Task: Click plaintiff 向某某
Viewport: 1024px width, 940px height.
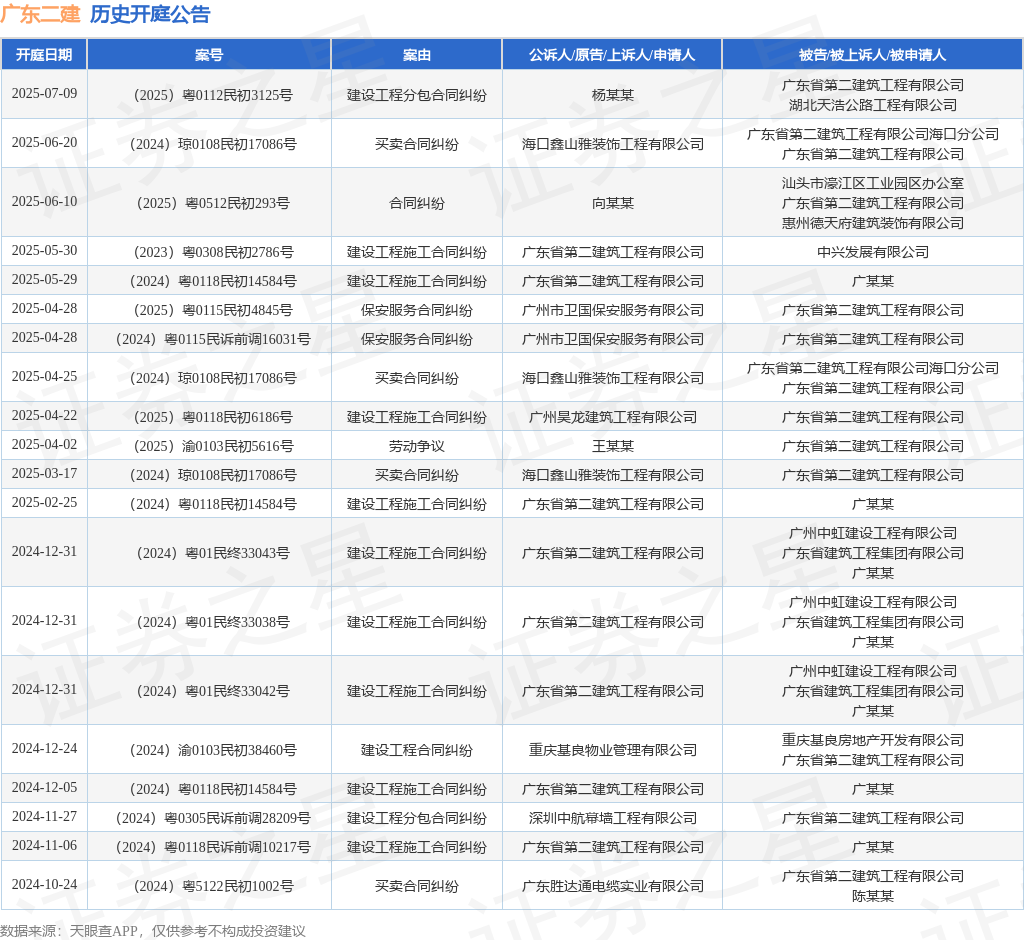Action: [x=613, y=203]
